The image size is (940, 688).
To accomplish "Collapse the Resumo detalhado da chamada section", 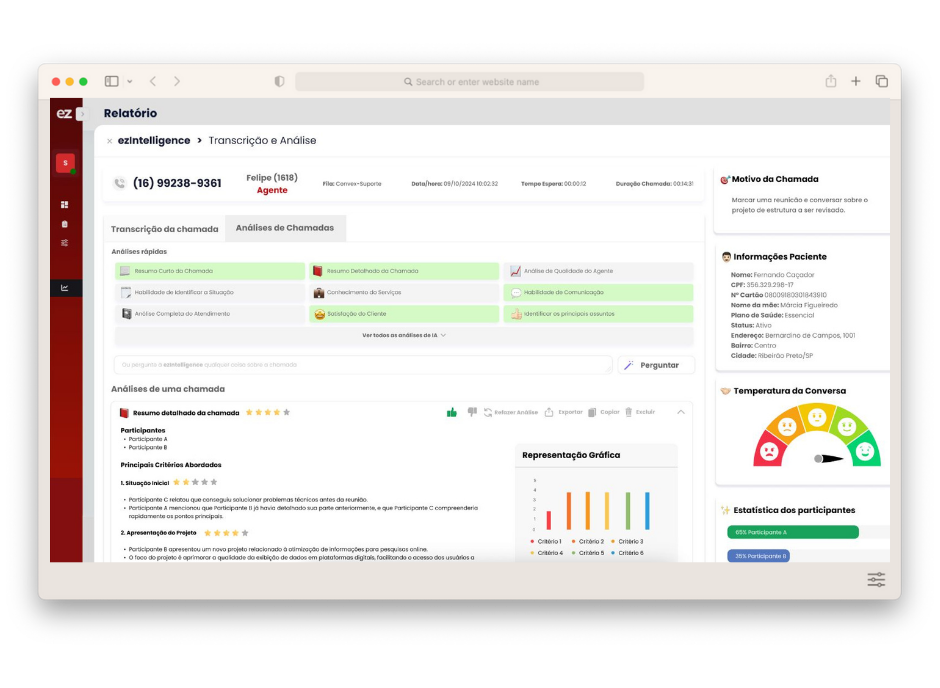I will click(x=681, y=412).
